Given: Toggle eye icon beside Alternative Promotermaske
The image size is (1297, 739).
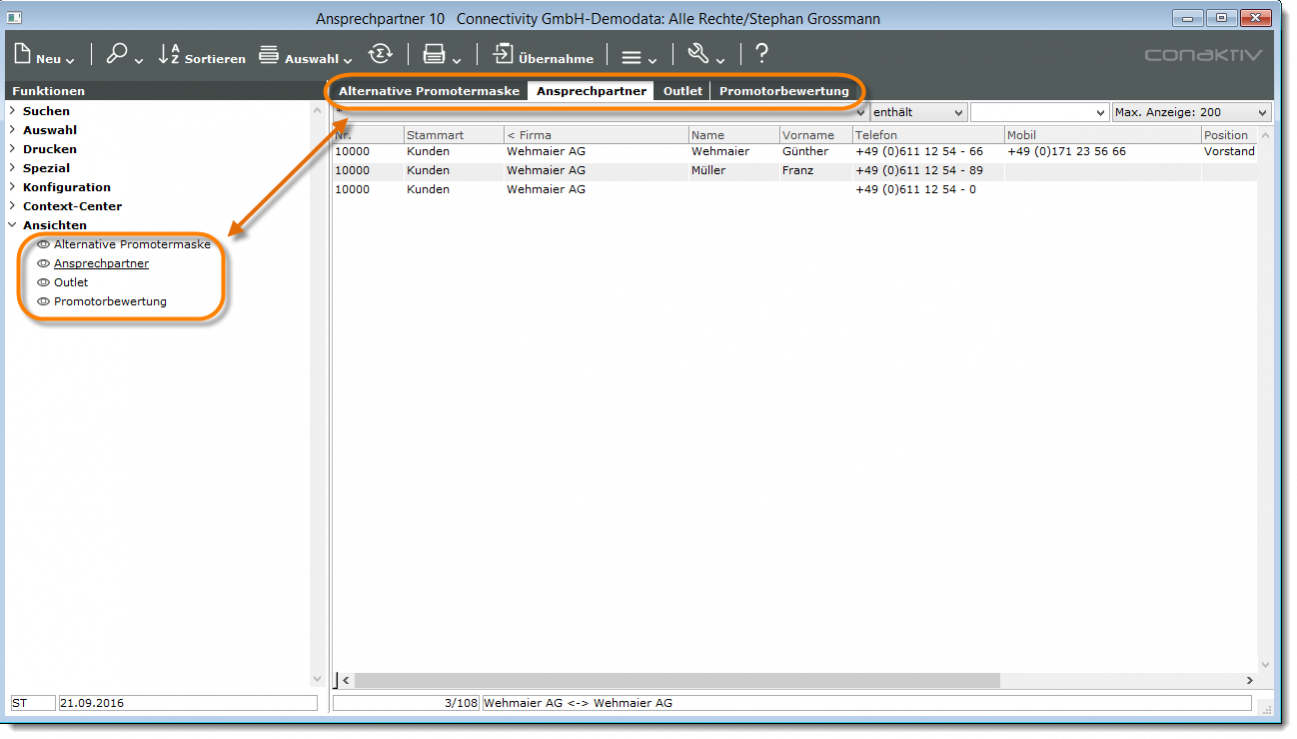Looking at the screenshot, I should coord(43,245).
